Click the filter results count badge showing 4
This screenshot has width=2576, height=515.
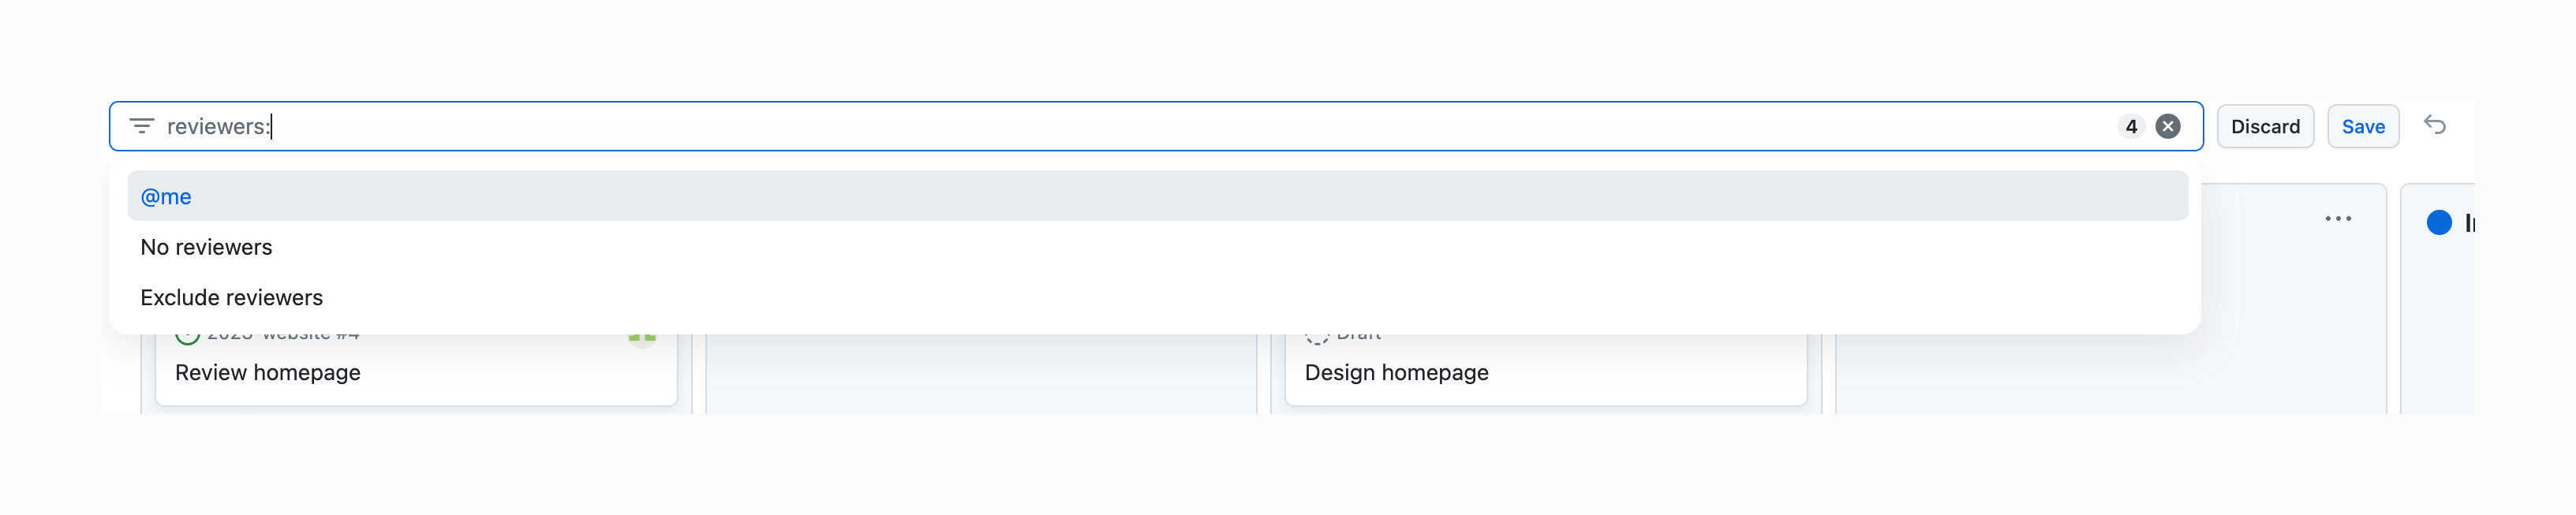(2131, 126)
